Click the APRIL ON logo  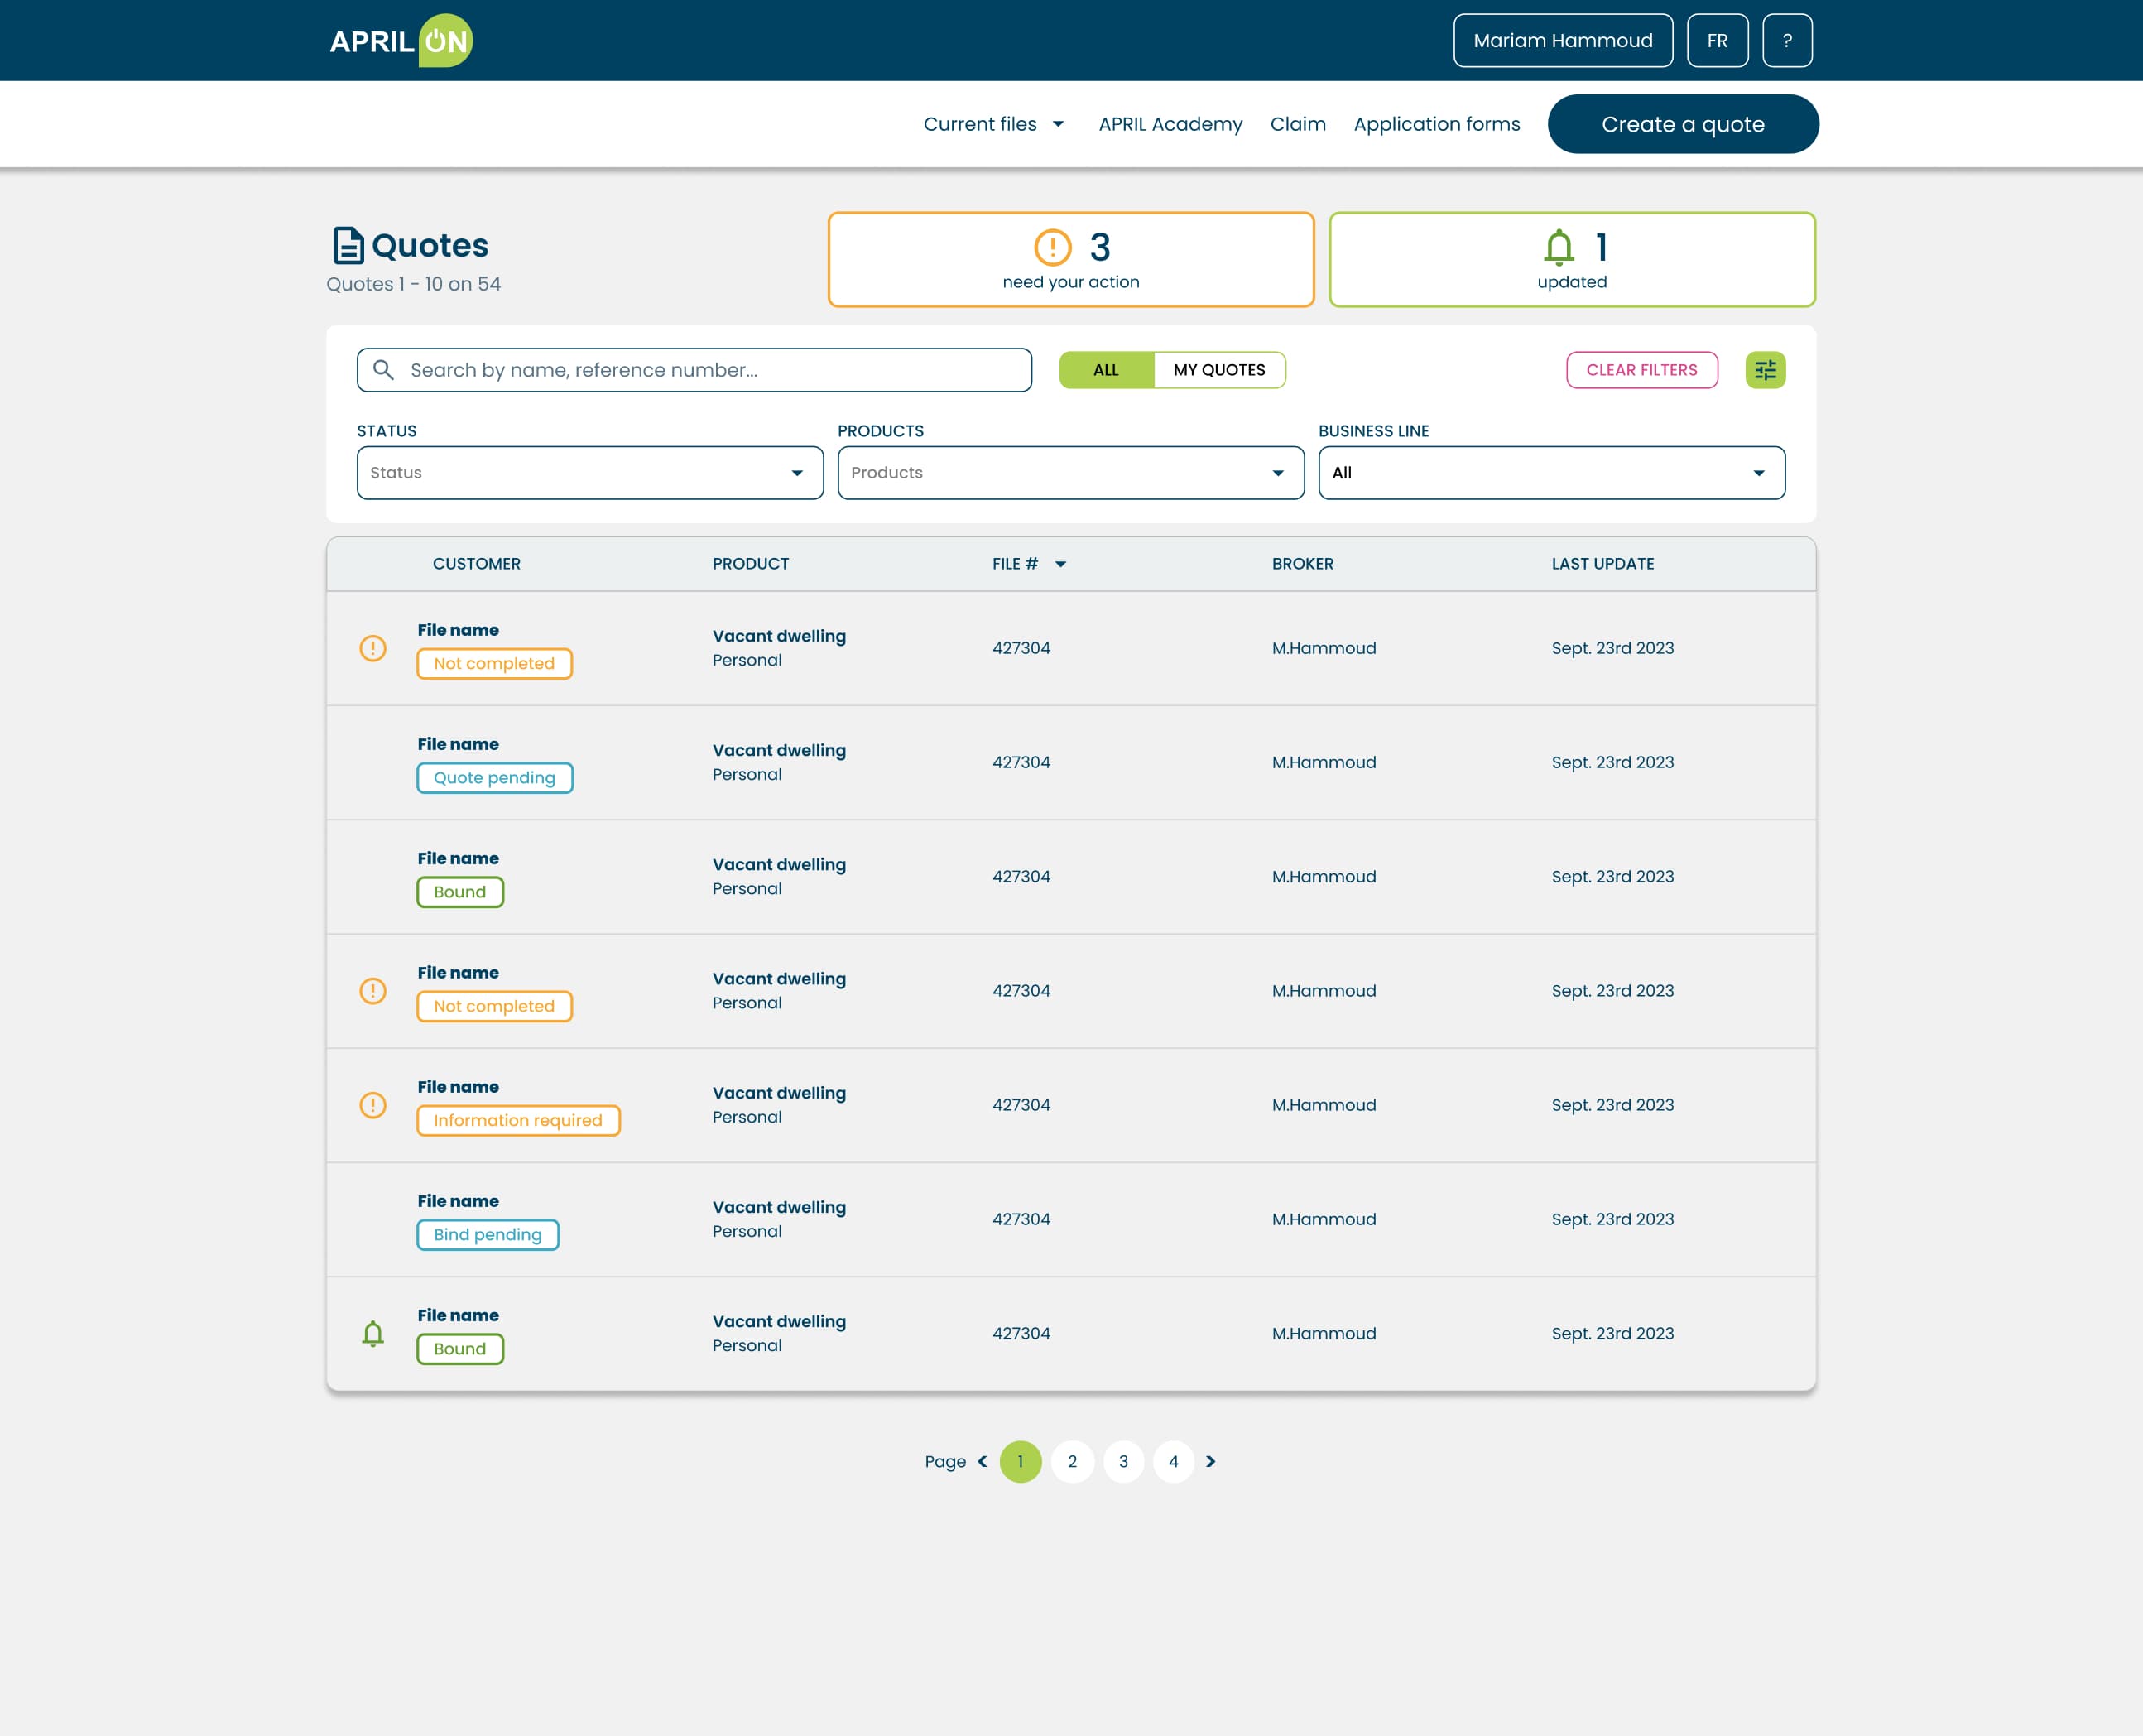[401, 41]
